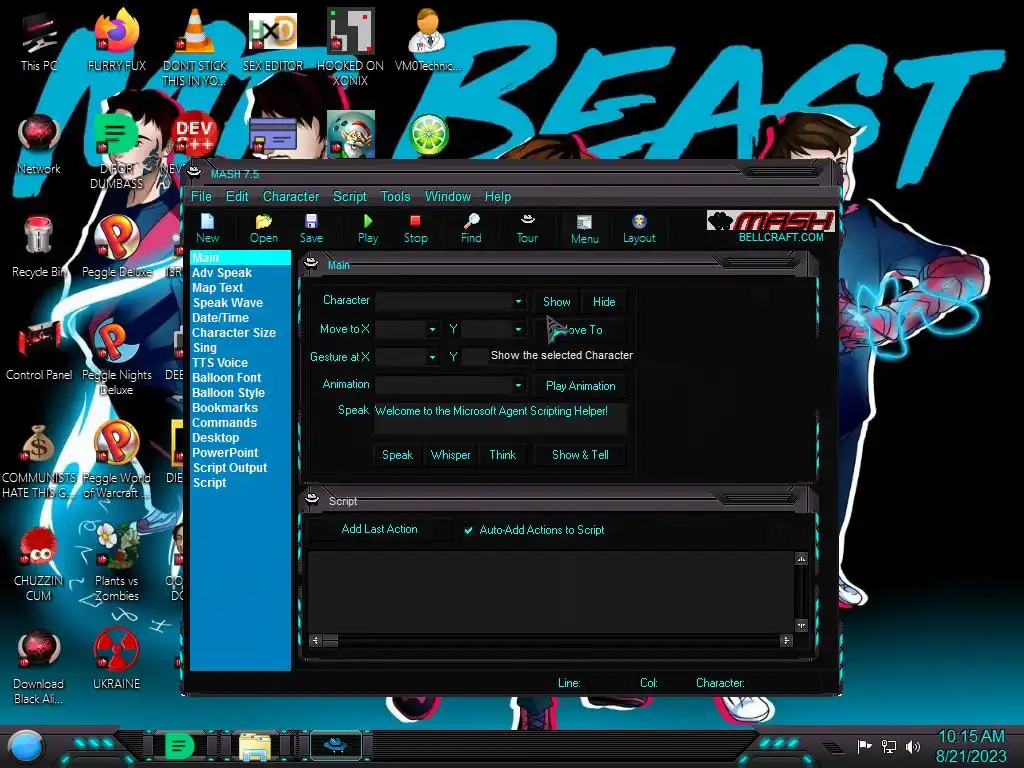Click the script editor text area
The height and width of the screenshot is (768, 1024).
click(x=551, y=592)
